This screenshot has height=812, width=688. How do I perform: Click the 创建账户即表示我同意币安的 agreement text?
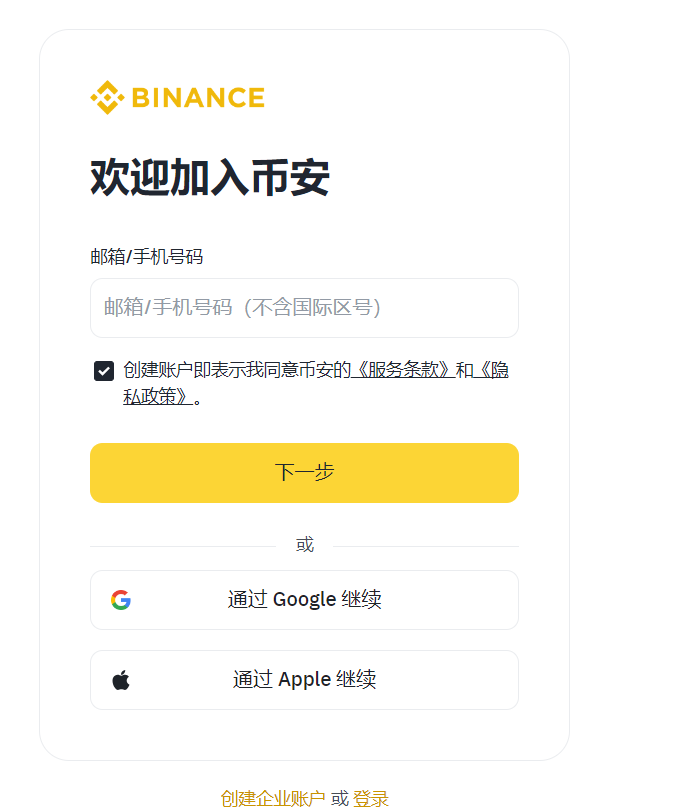236,370
